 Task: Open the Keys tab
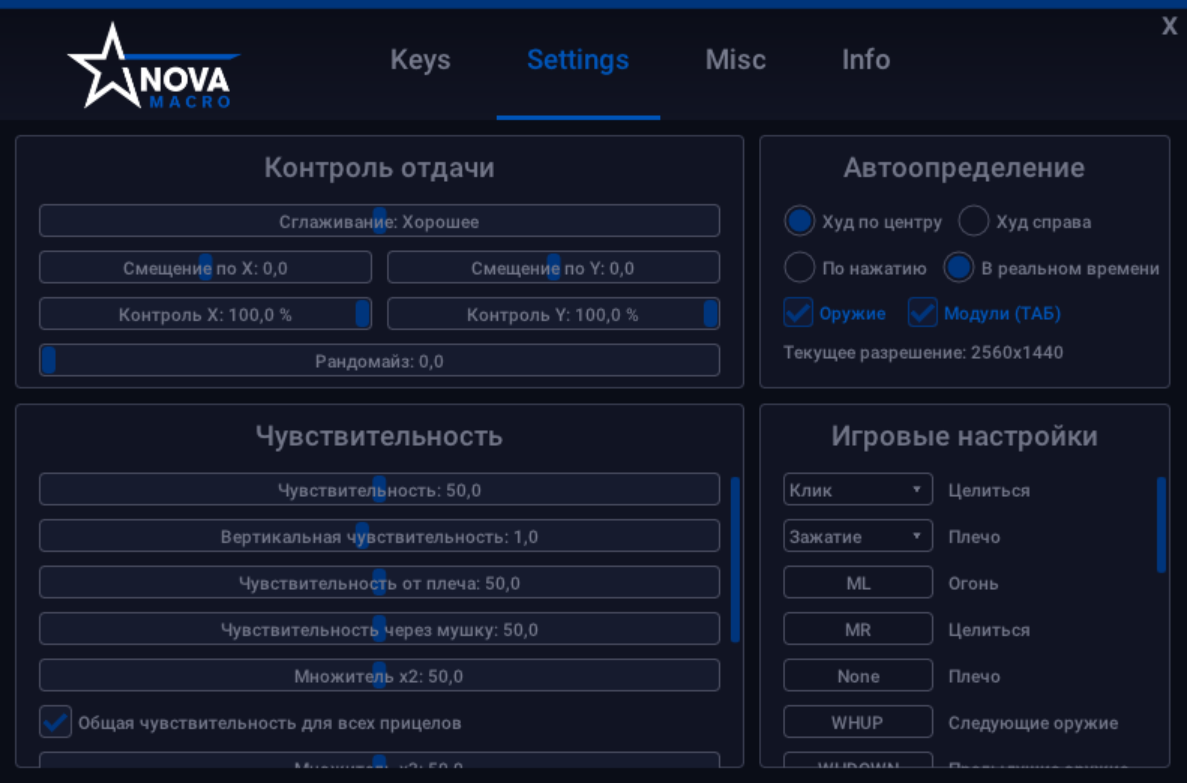coord(420,60)
